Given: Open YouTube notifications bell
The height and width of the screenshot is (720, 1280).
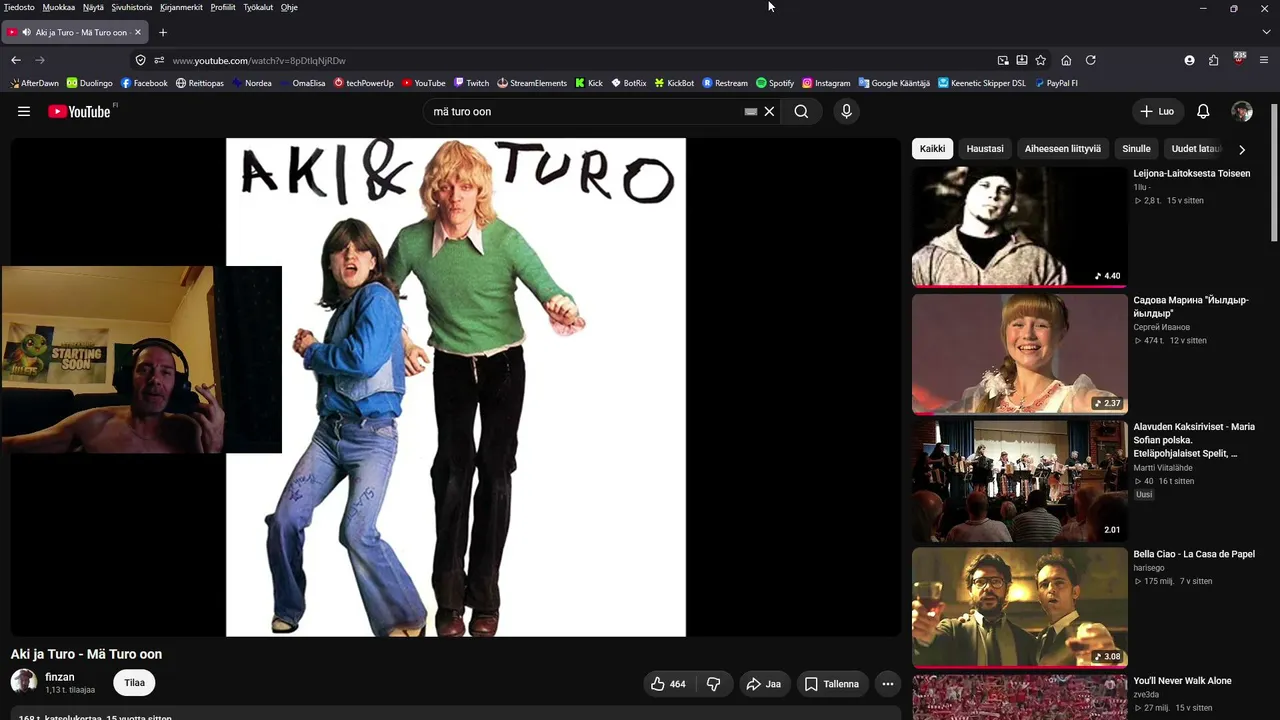Looking at the screenshot, I should tap(1203, 111).
